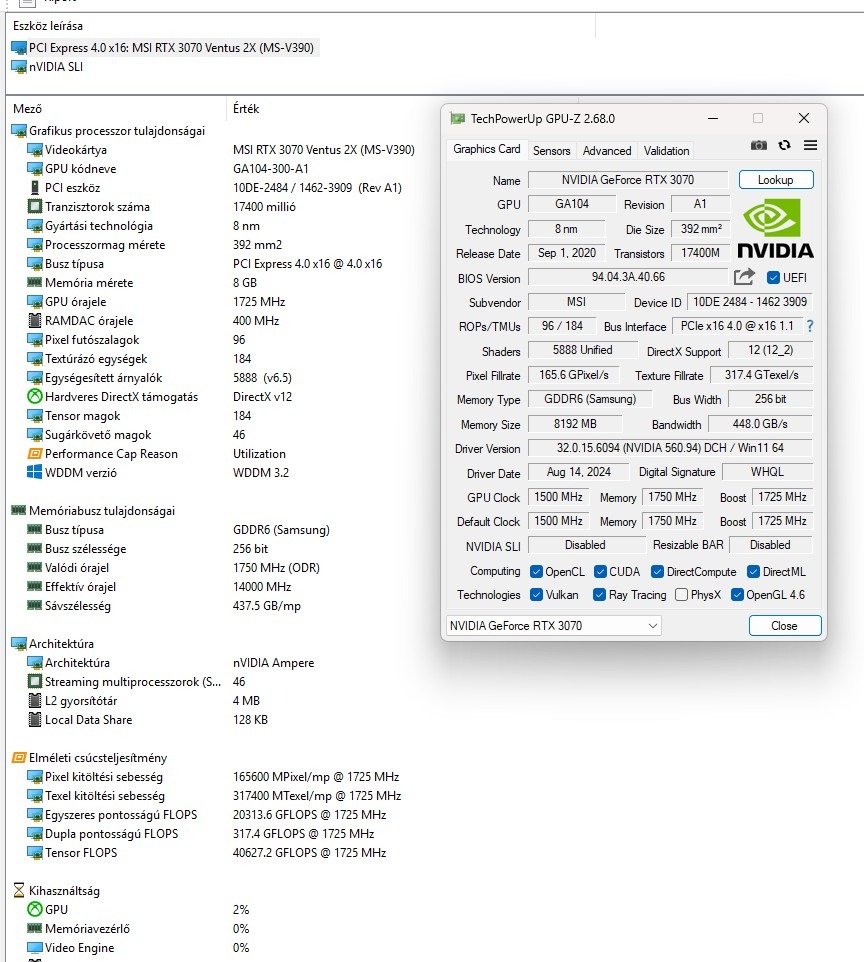Select the Grafikus processzor tulajdonságai row
864x962 pixels.
[x=109, y=131]
